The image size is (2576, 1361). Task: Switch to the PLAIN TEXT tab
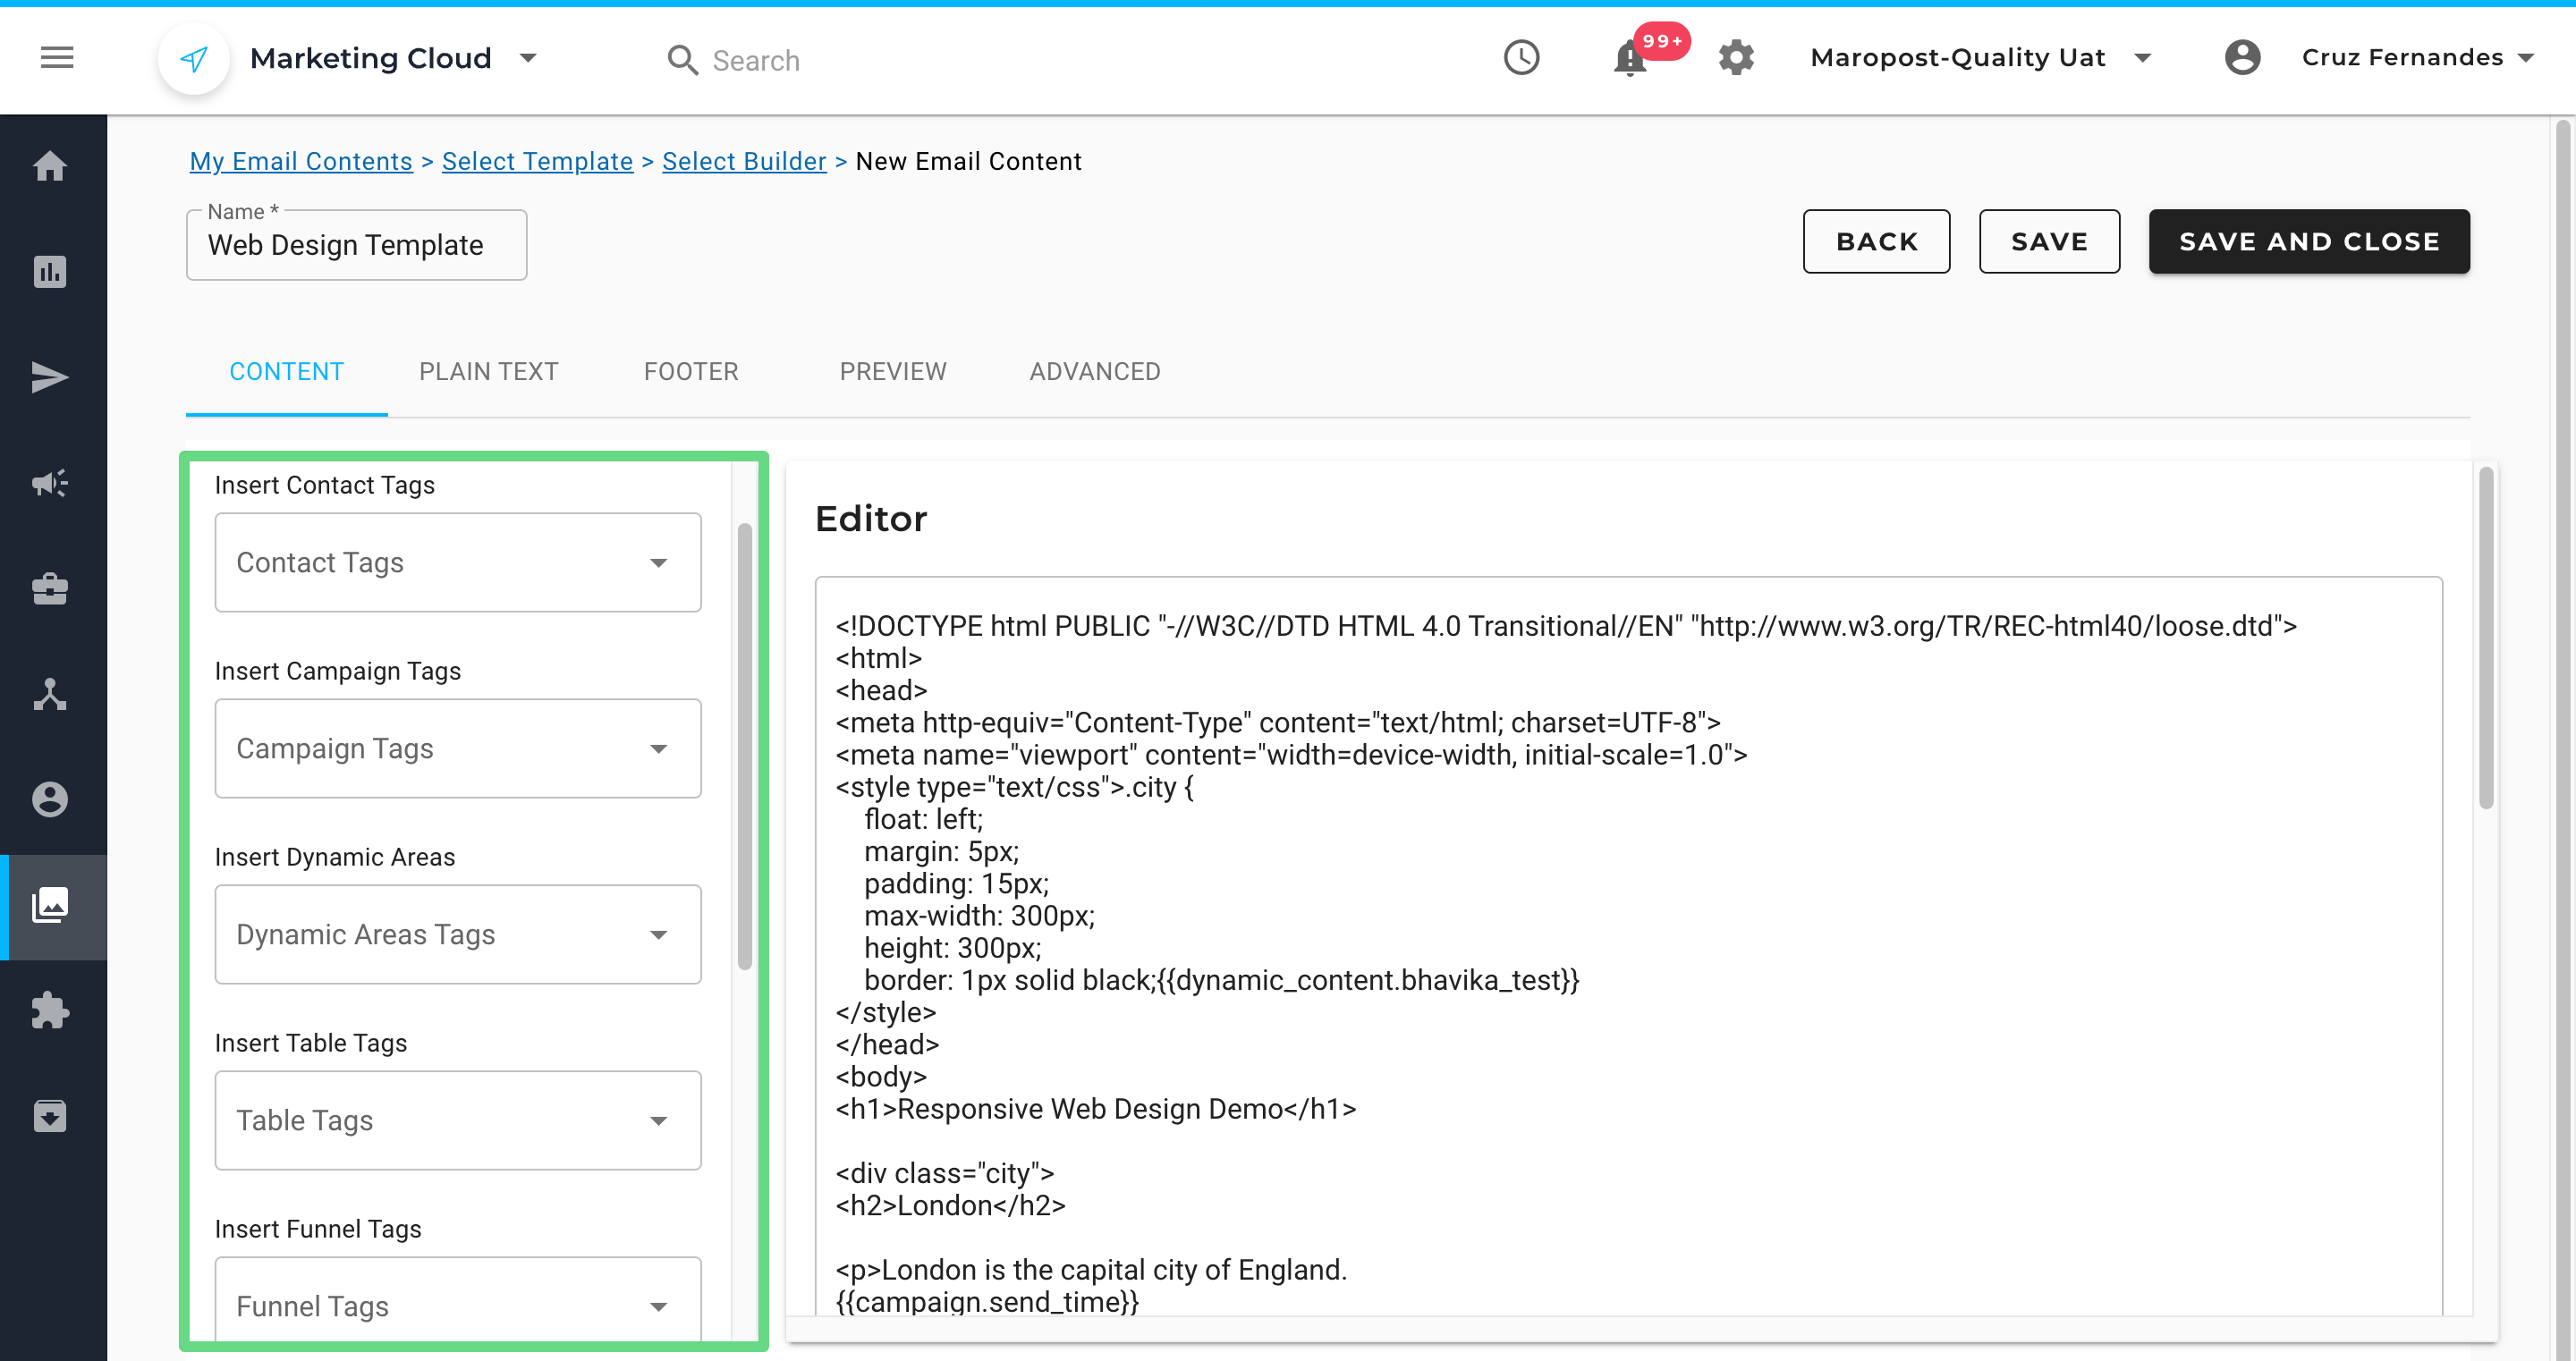click(x=488, y=372)
